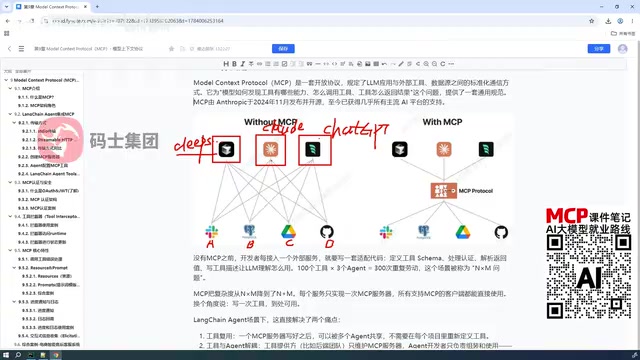Open outline item 9.5.2.1 Resources
This screenshot has height=360, width=640.
(x=47, y=276)
